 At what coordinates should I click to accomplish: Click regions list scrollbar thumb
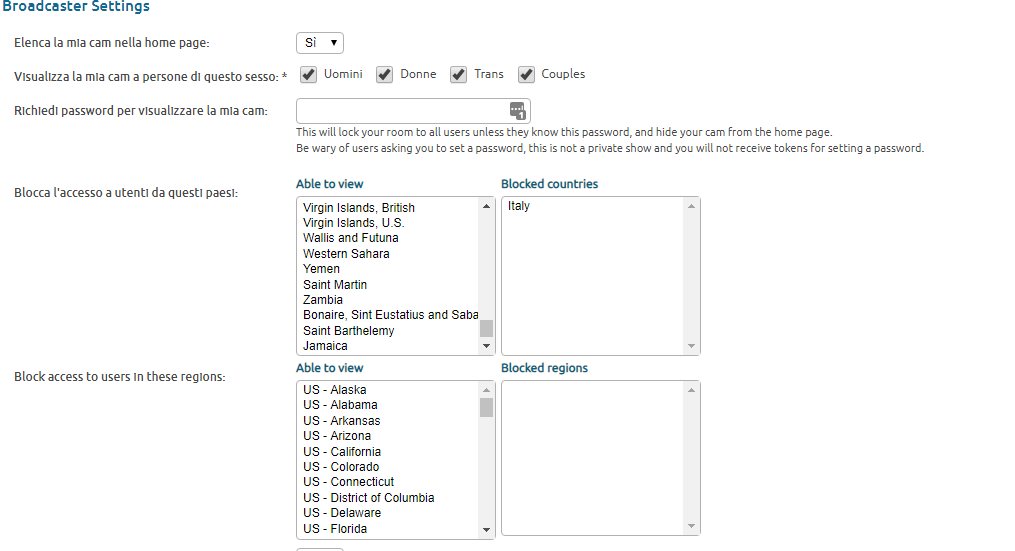pos(486,407)
